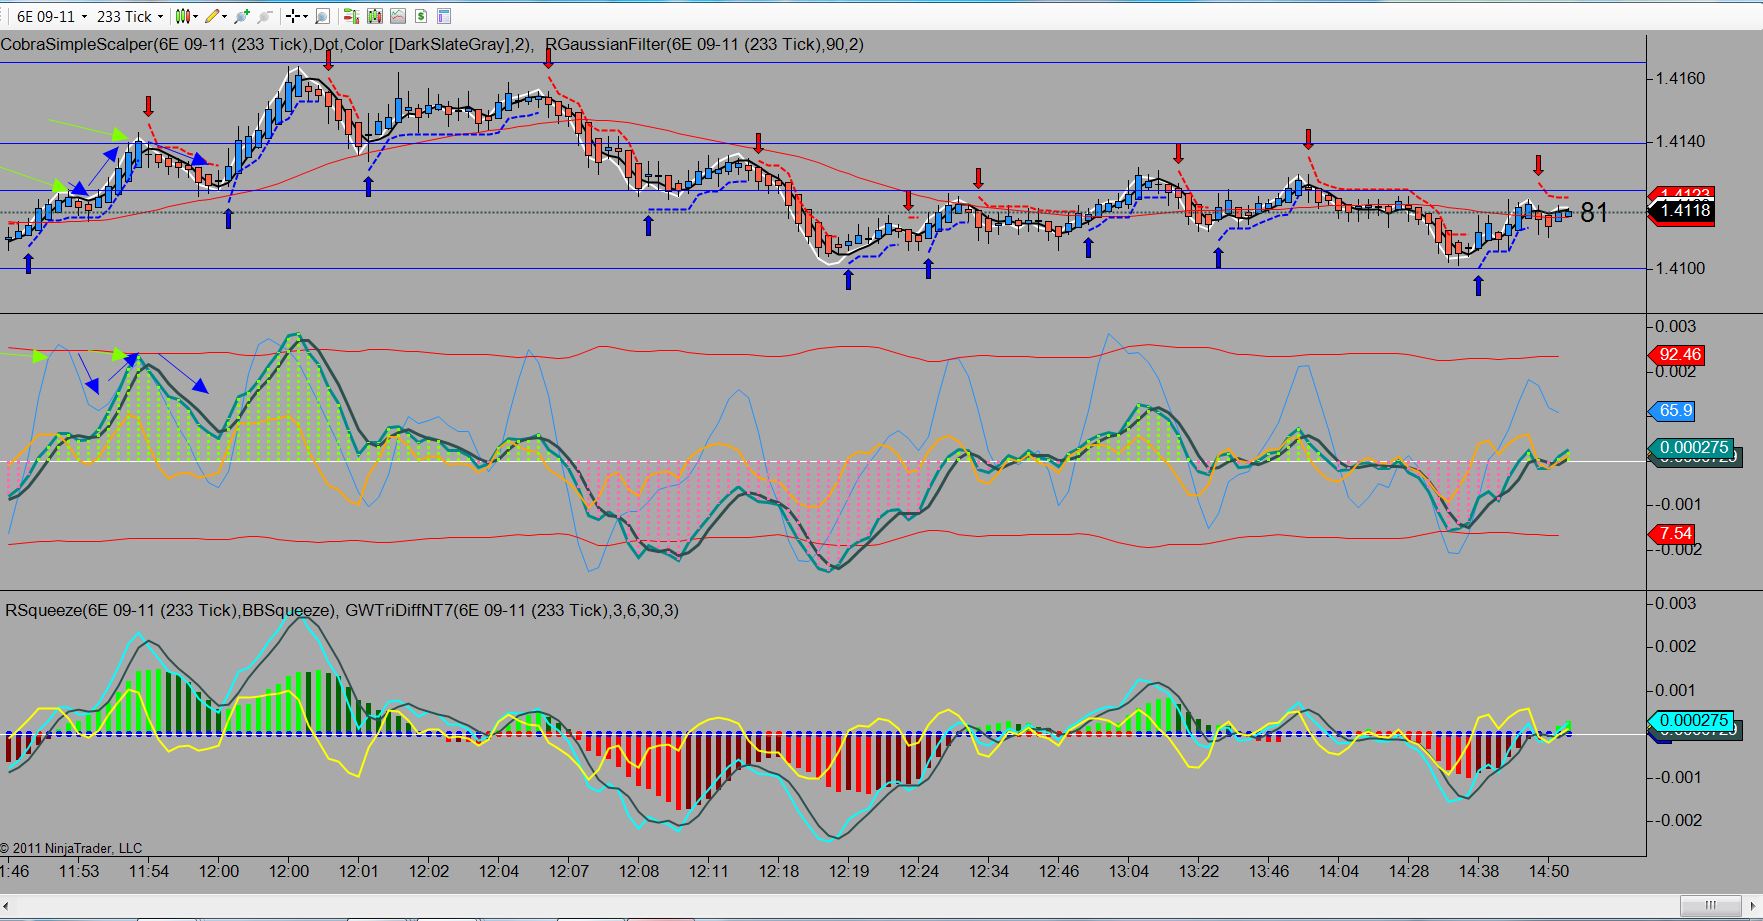Click the 12:07 time axis label
This screenshot has width=1763, height=921.
click(569, 871)
